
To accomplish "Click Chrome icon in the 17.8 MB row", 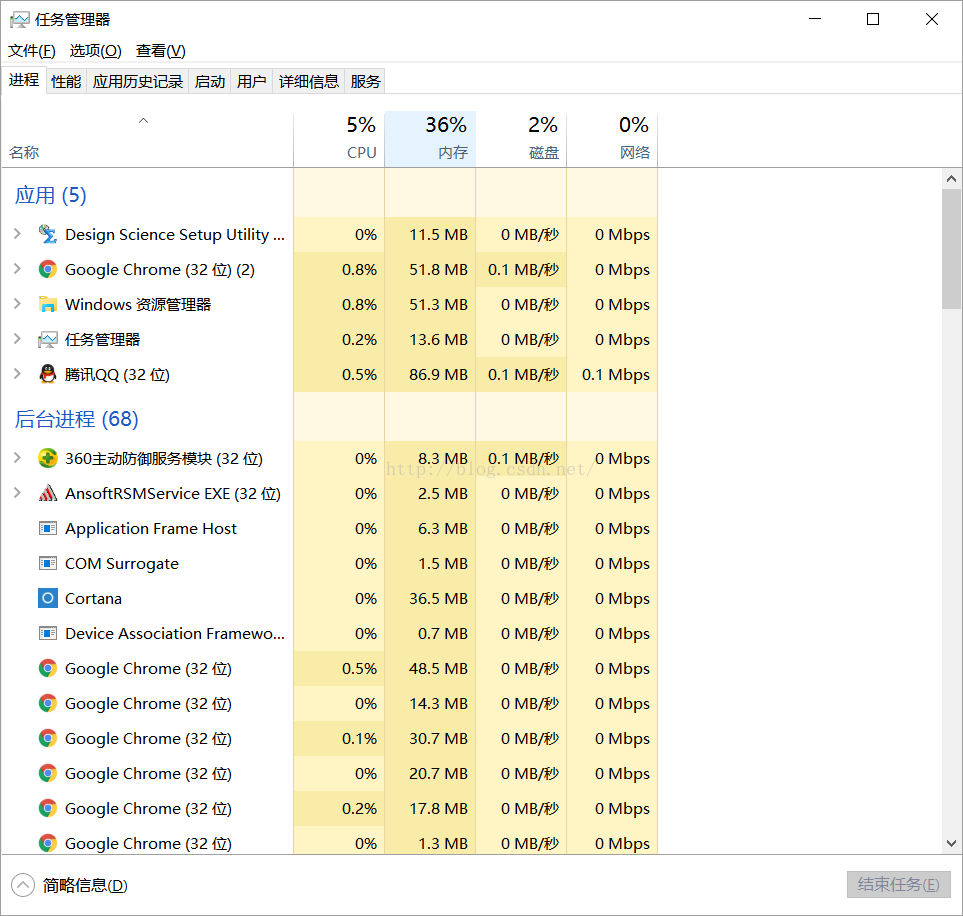I will click(x=48, y=808).
